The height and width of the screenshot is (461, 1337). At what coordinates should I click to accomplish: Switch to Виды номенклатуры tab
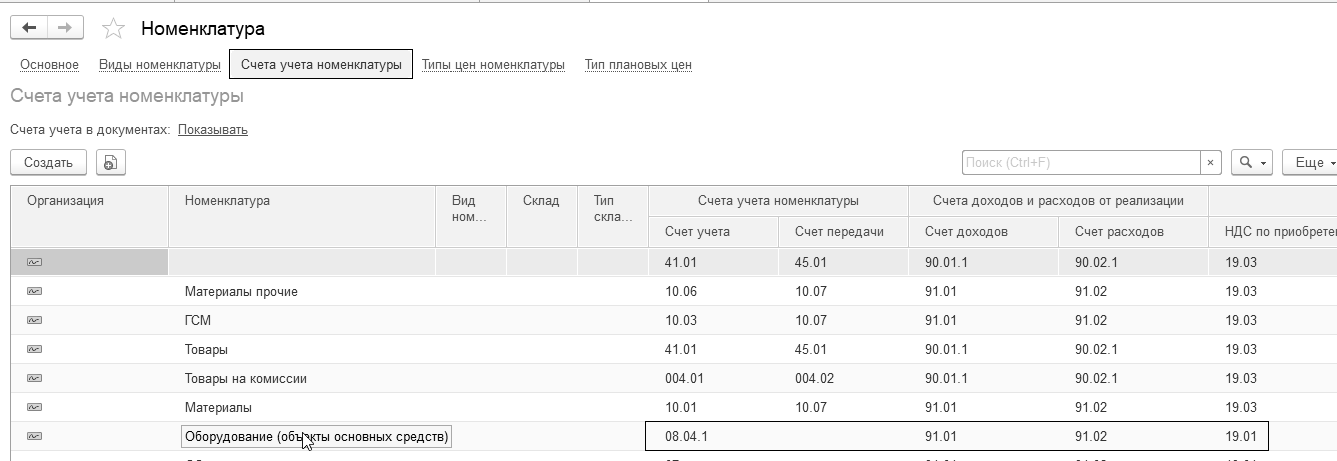tap(160, 65)
